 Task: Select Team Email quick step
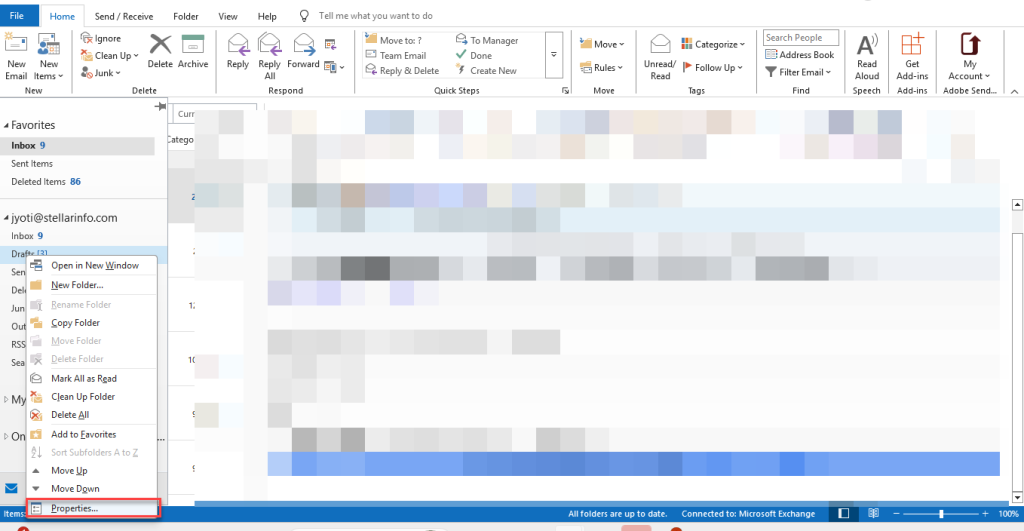pos(396,56)
